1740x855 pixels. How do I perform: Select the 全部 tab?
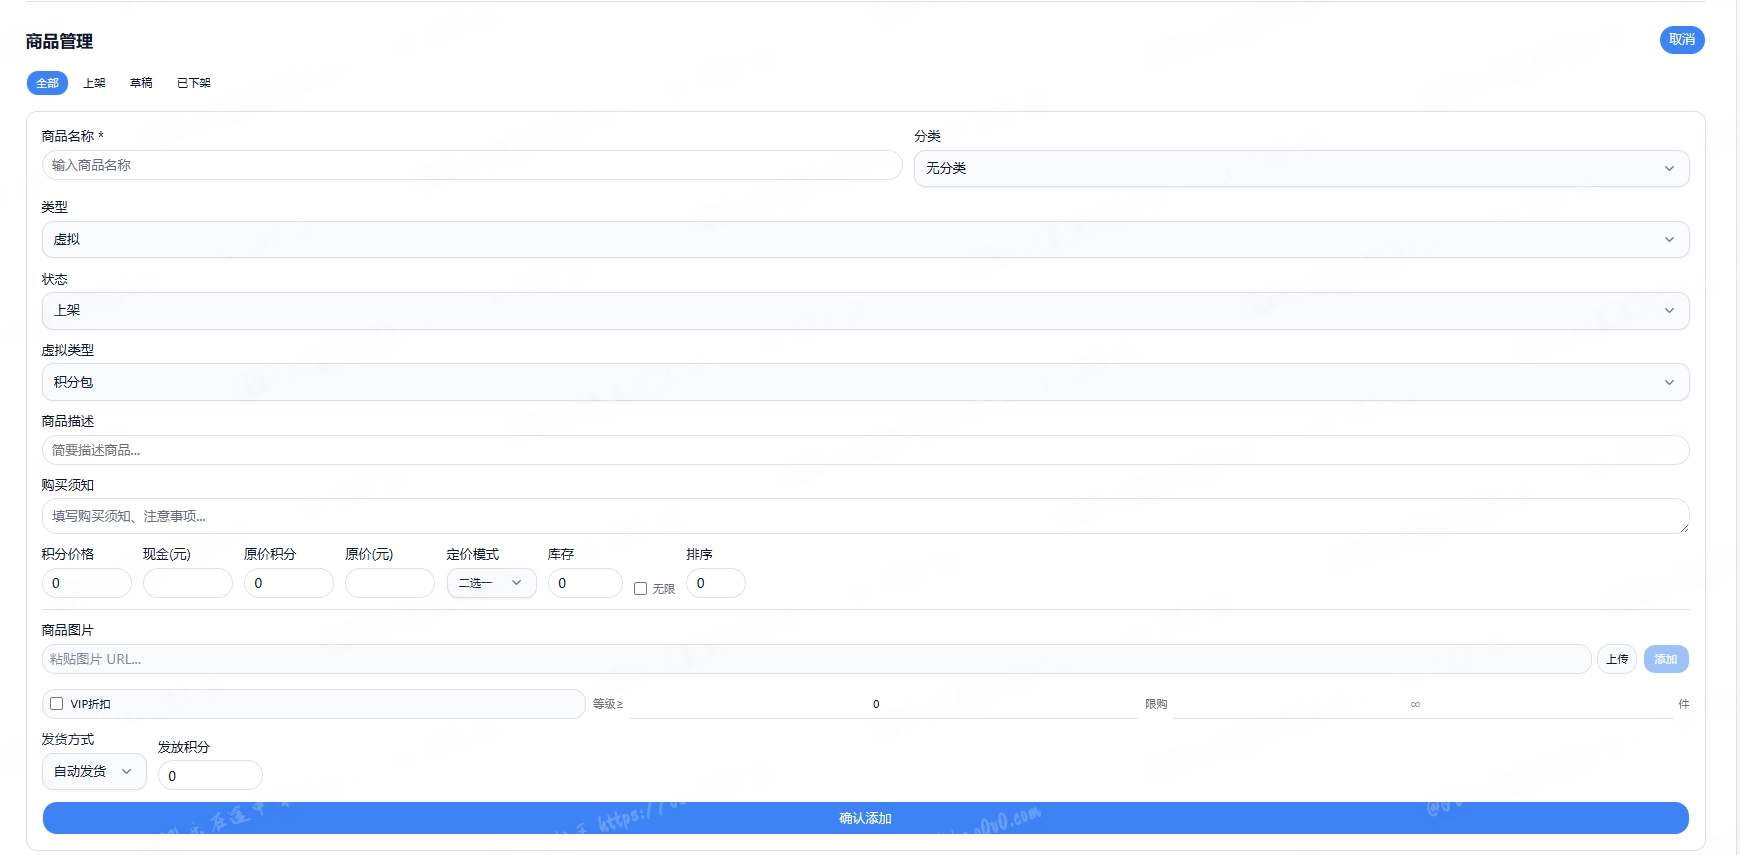pyautogui.click(x=47, y=83)
